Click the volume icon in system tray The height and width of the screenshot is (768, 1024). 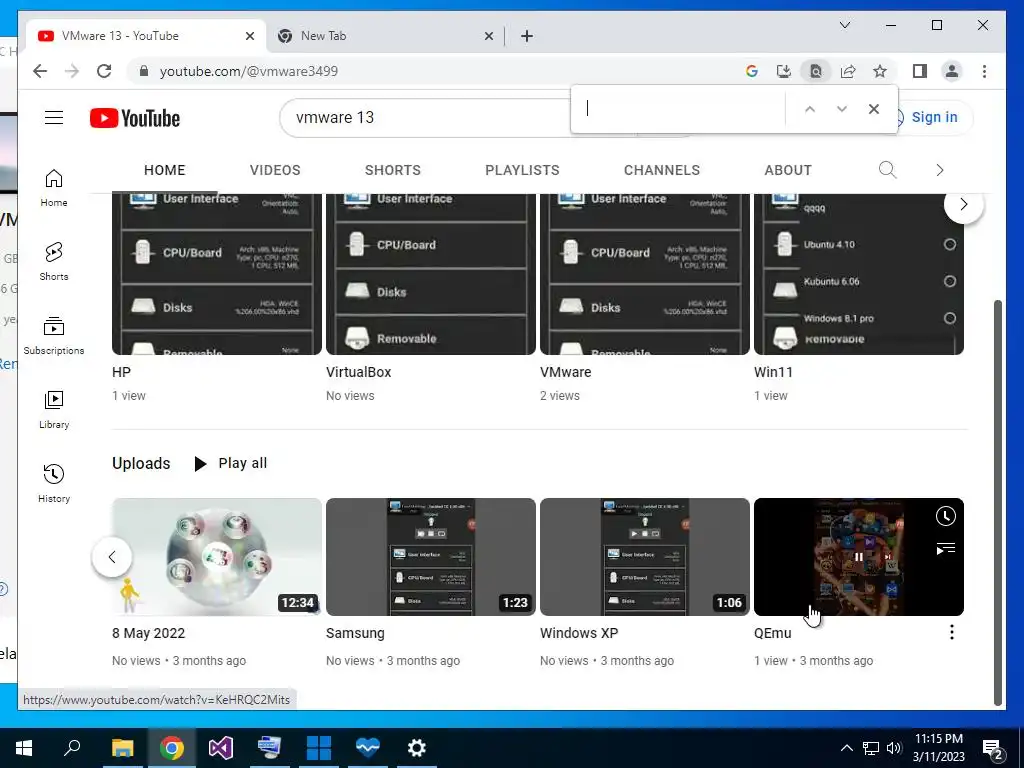click(x=894, y=748)
